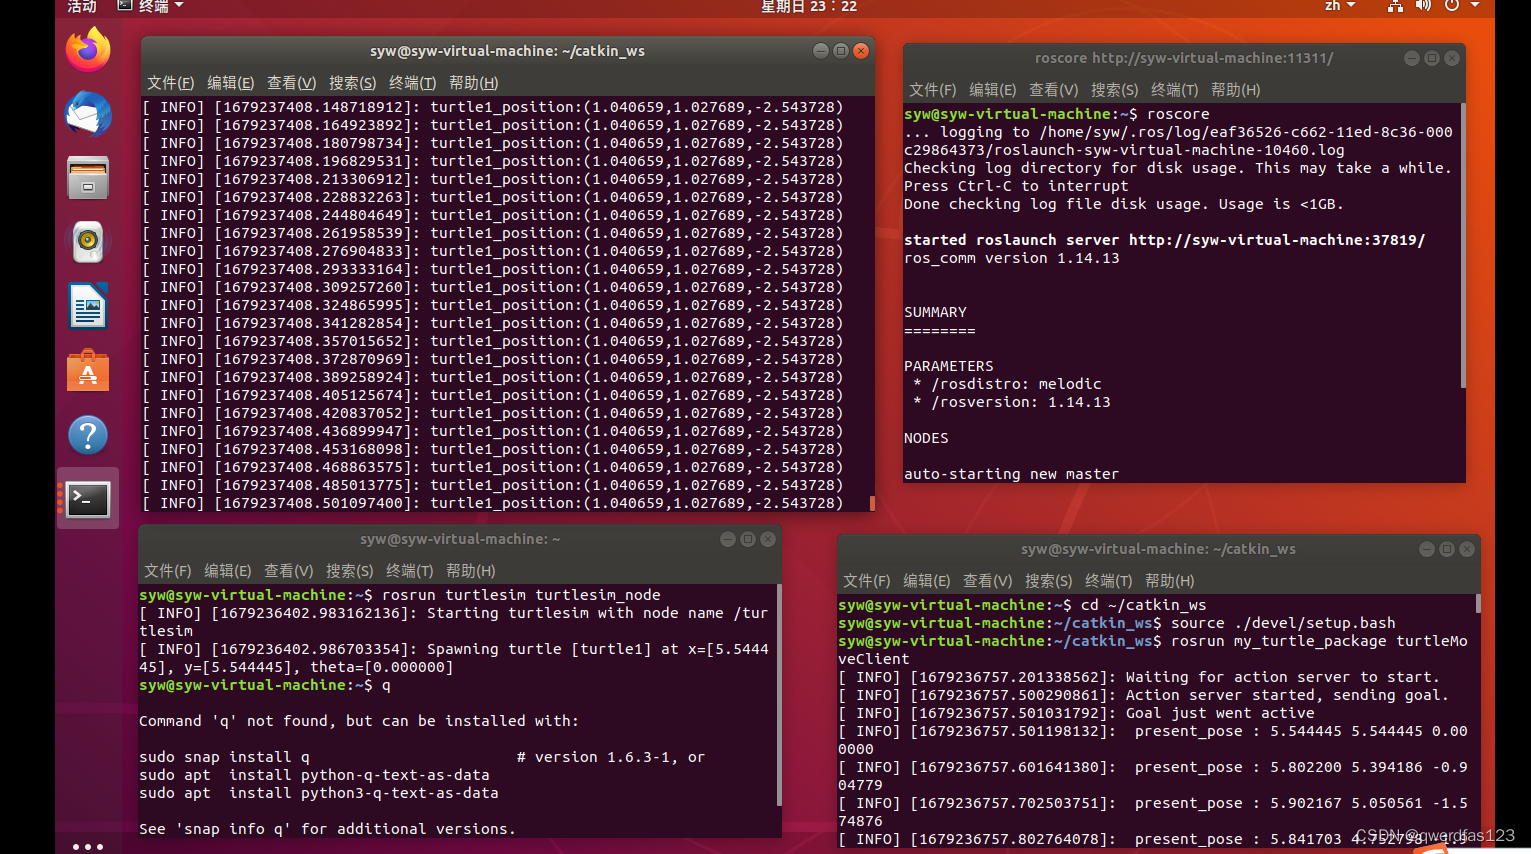Open network status icon in top bar
The image size is (1531, 854).
[1395, 6]
